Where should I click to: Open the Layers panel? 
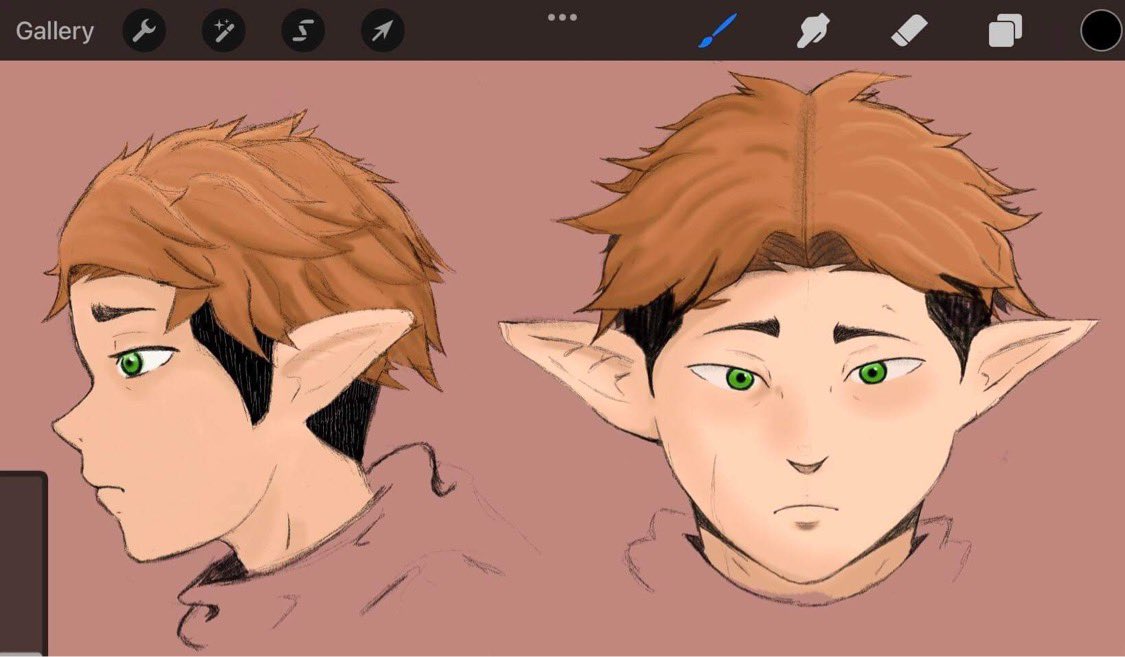(x=1005, y=32)
